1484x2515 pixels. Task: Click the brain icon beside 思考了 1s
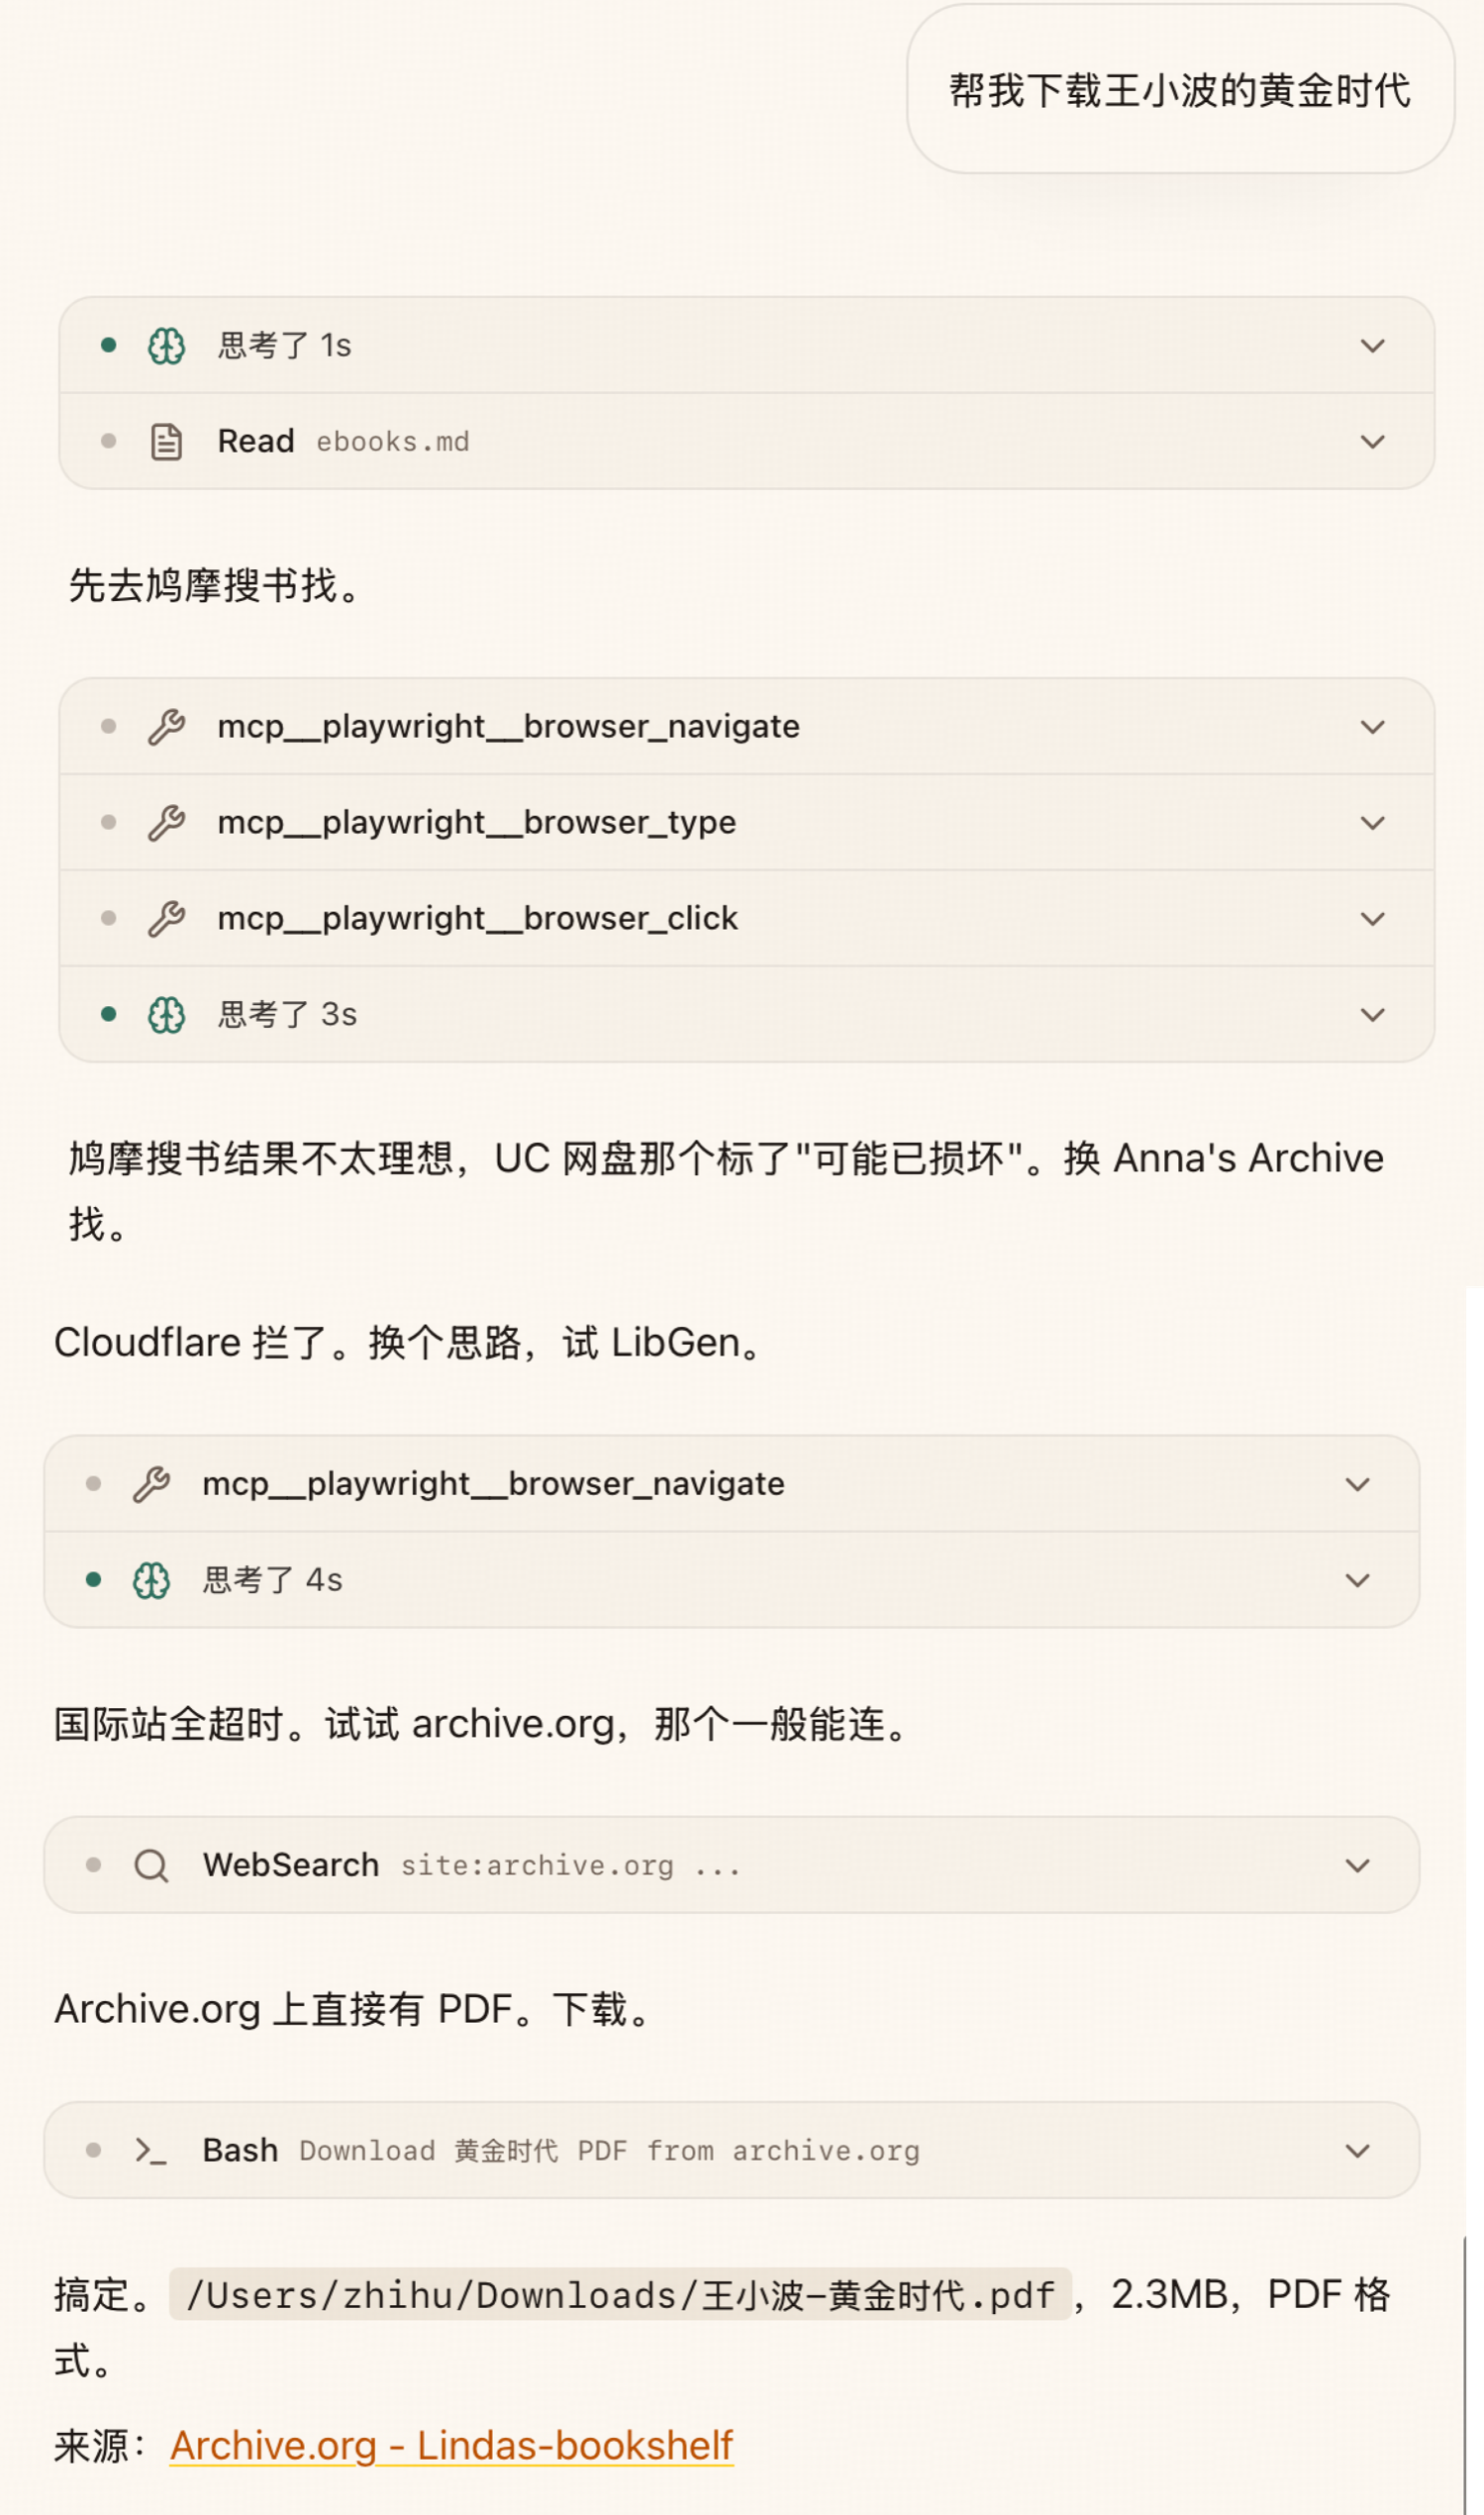166,346
